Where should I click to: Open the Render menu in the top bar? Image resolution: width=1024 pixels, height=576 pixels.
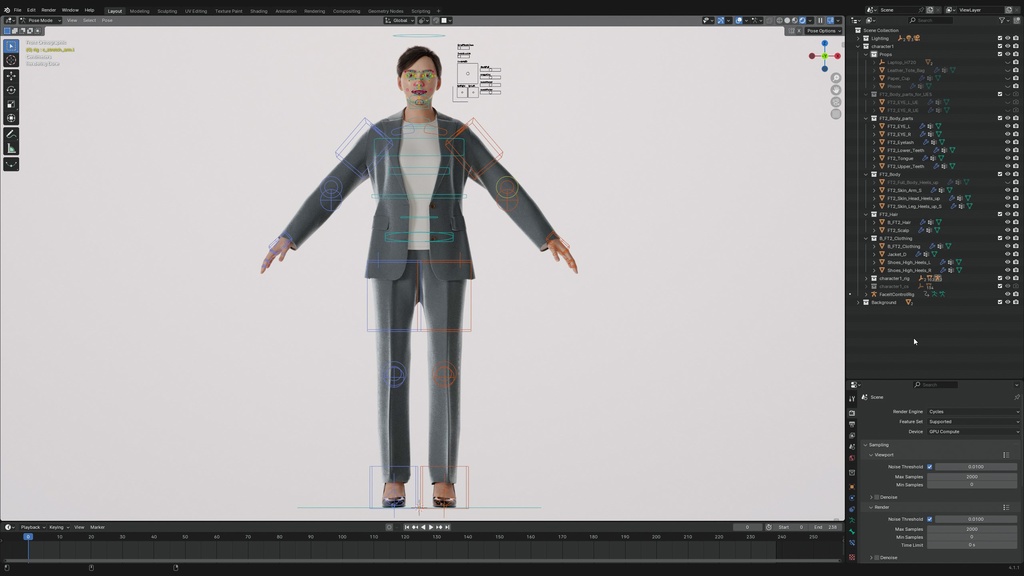(x=48, y=9)
